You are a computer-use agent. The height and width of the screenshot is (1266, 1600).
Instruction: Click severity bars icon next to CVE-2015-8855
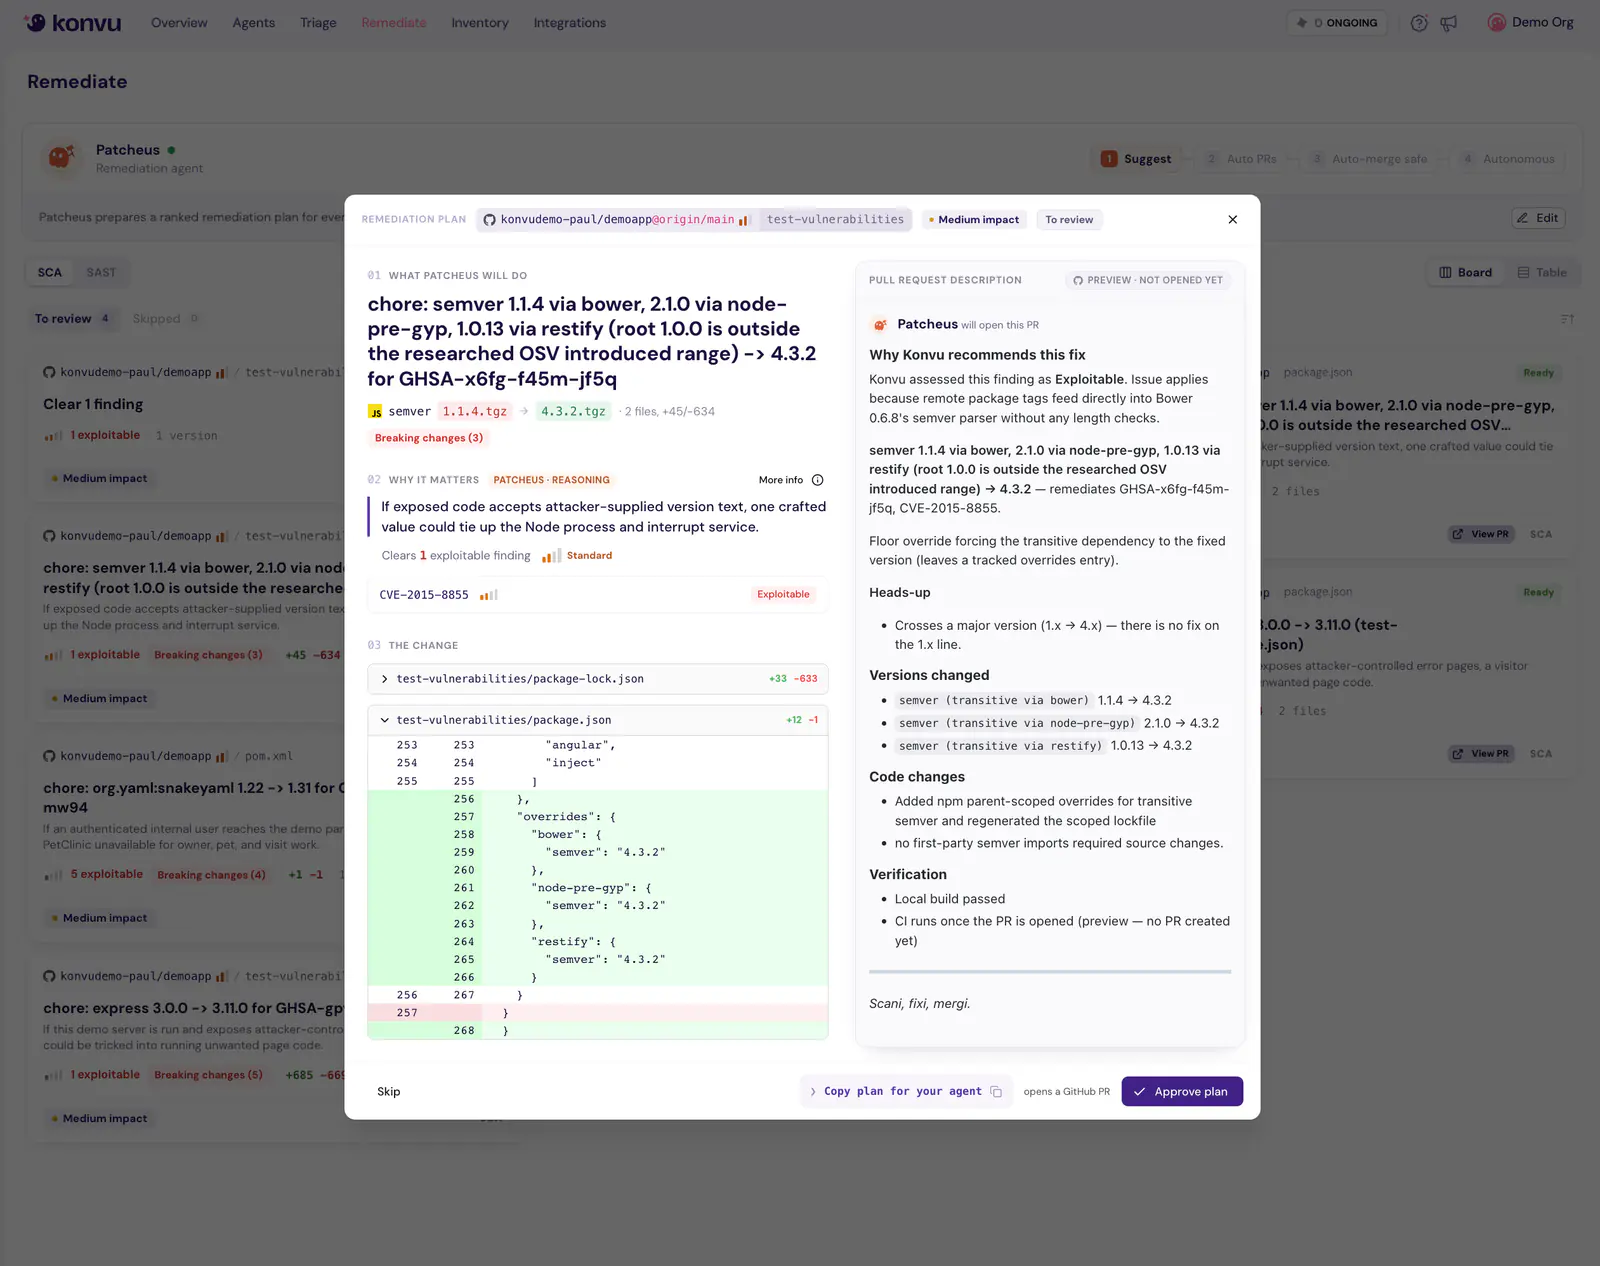(x=489, y=595)
